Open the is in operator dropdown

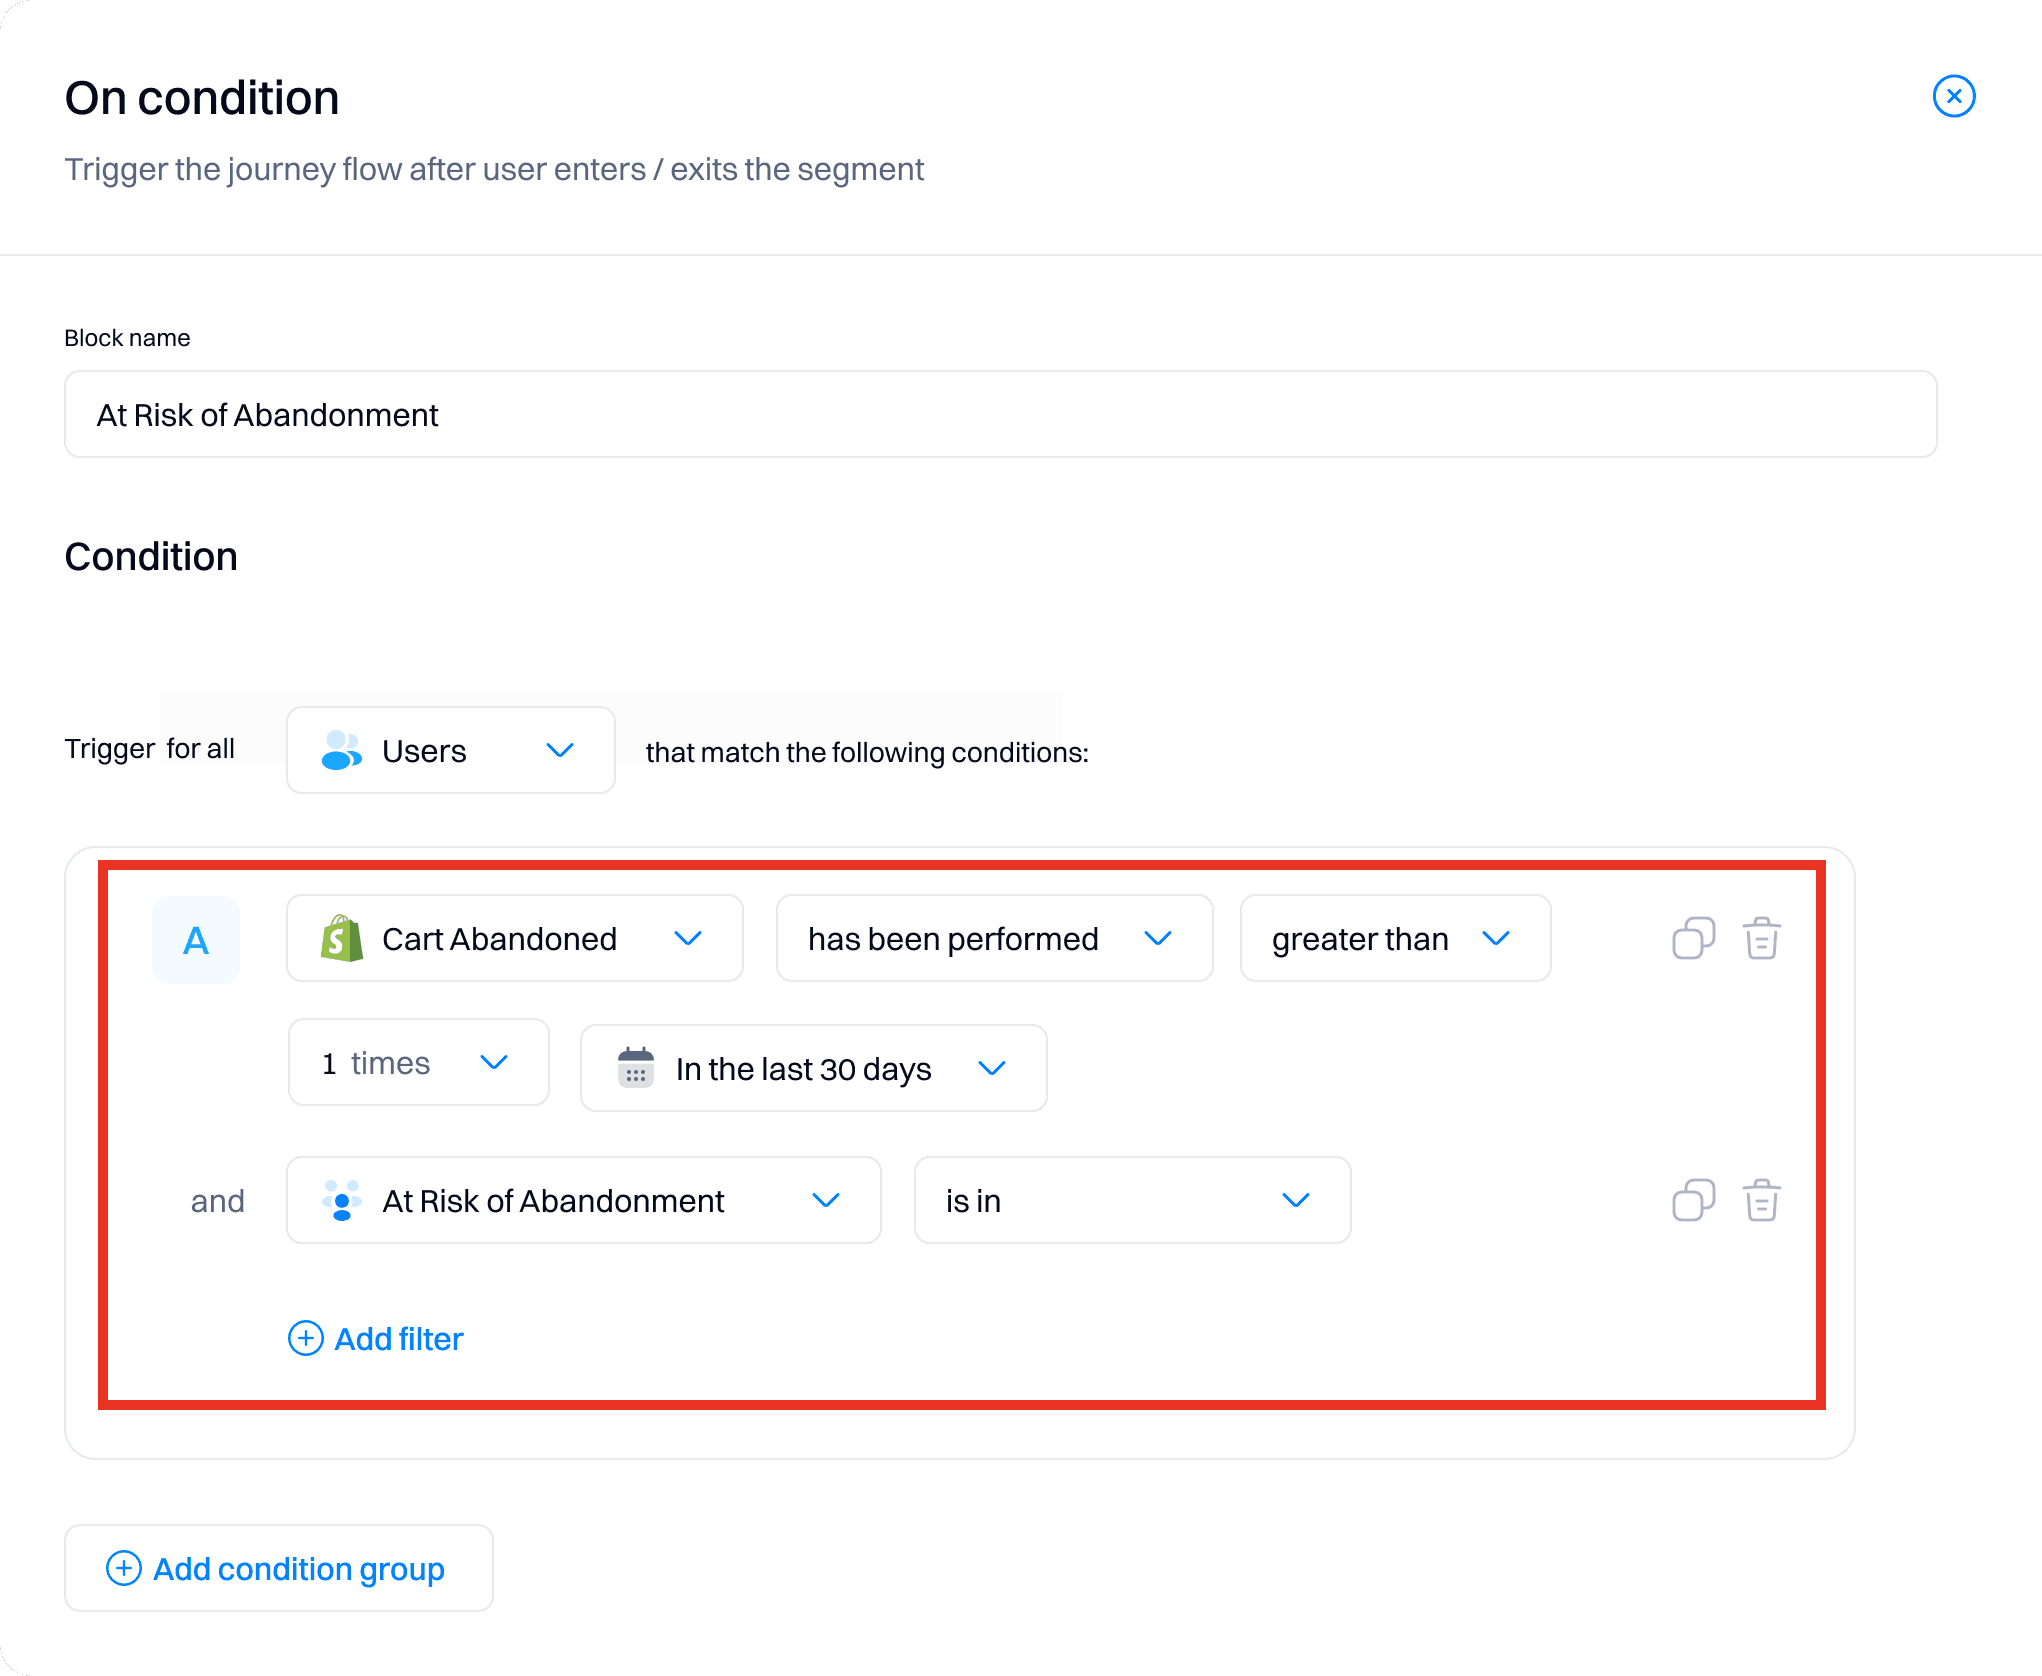point(1131,1200)
